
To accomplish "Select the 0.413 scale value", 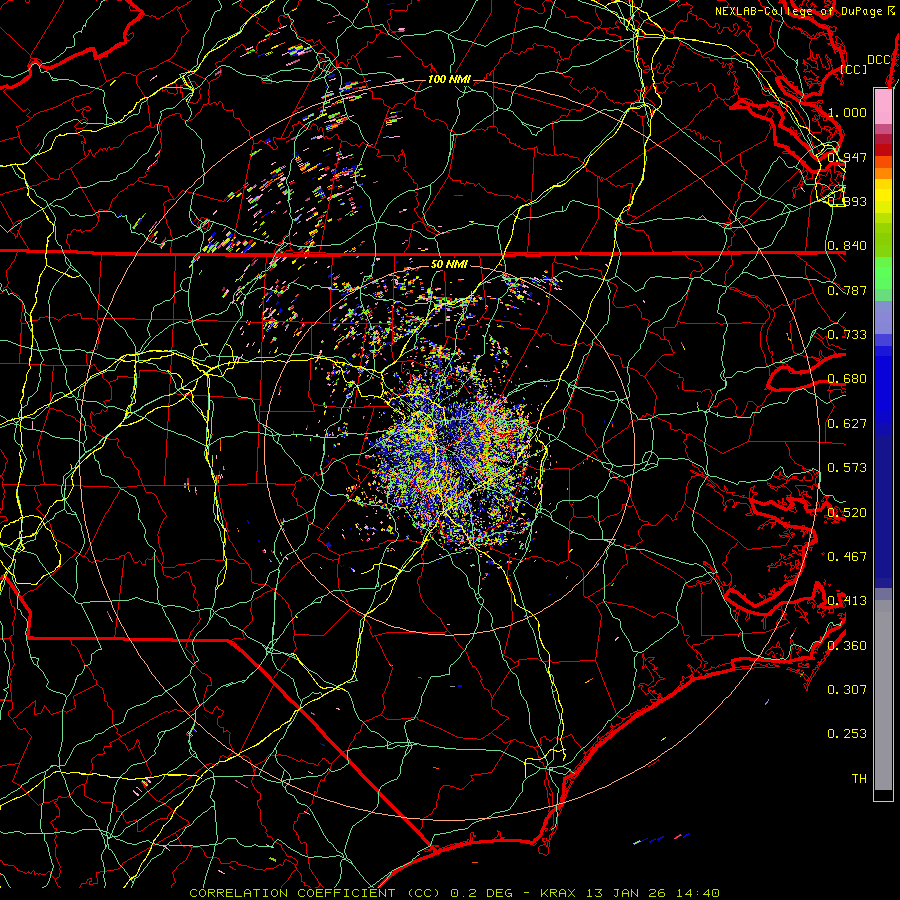I will [847, 601].
